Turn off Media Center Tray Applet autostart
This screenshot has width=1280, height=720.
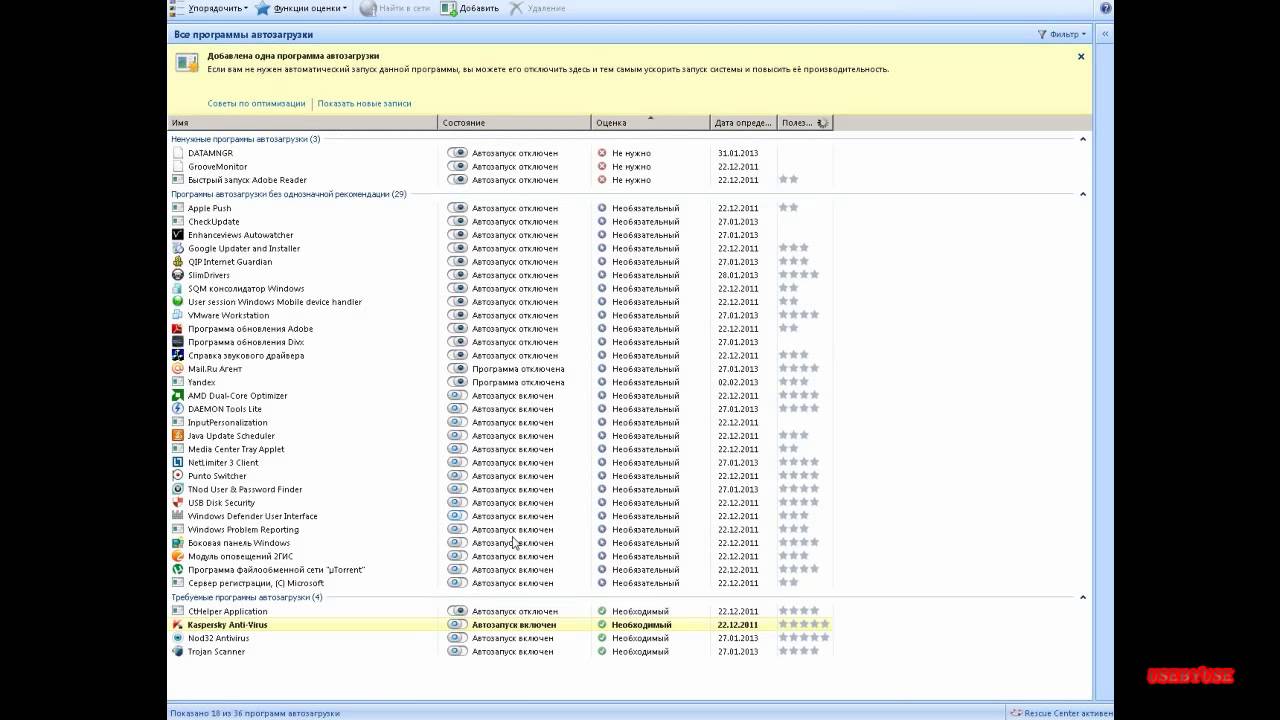(457, 449)
